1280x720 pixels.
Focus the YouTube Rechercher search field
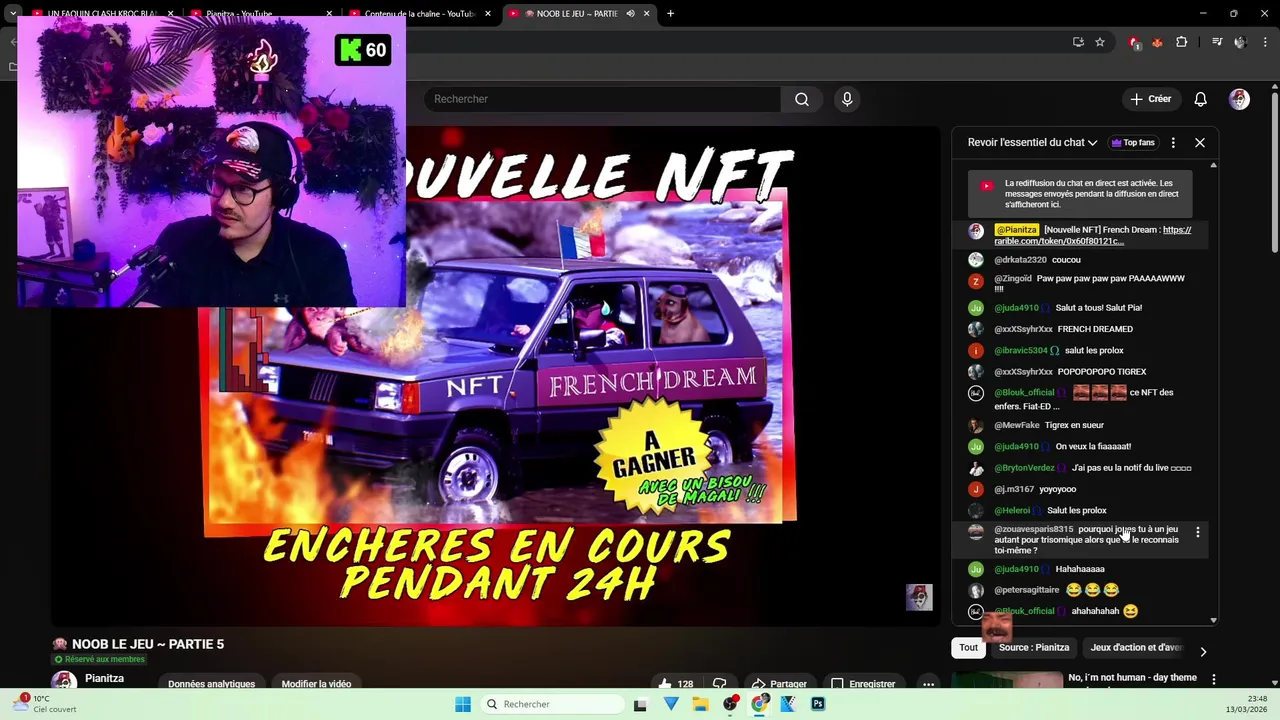[x=602, y=99]
